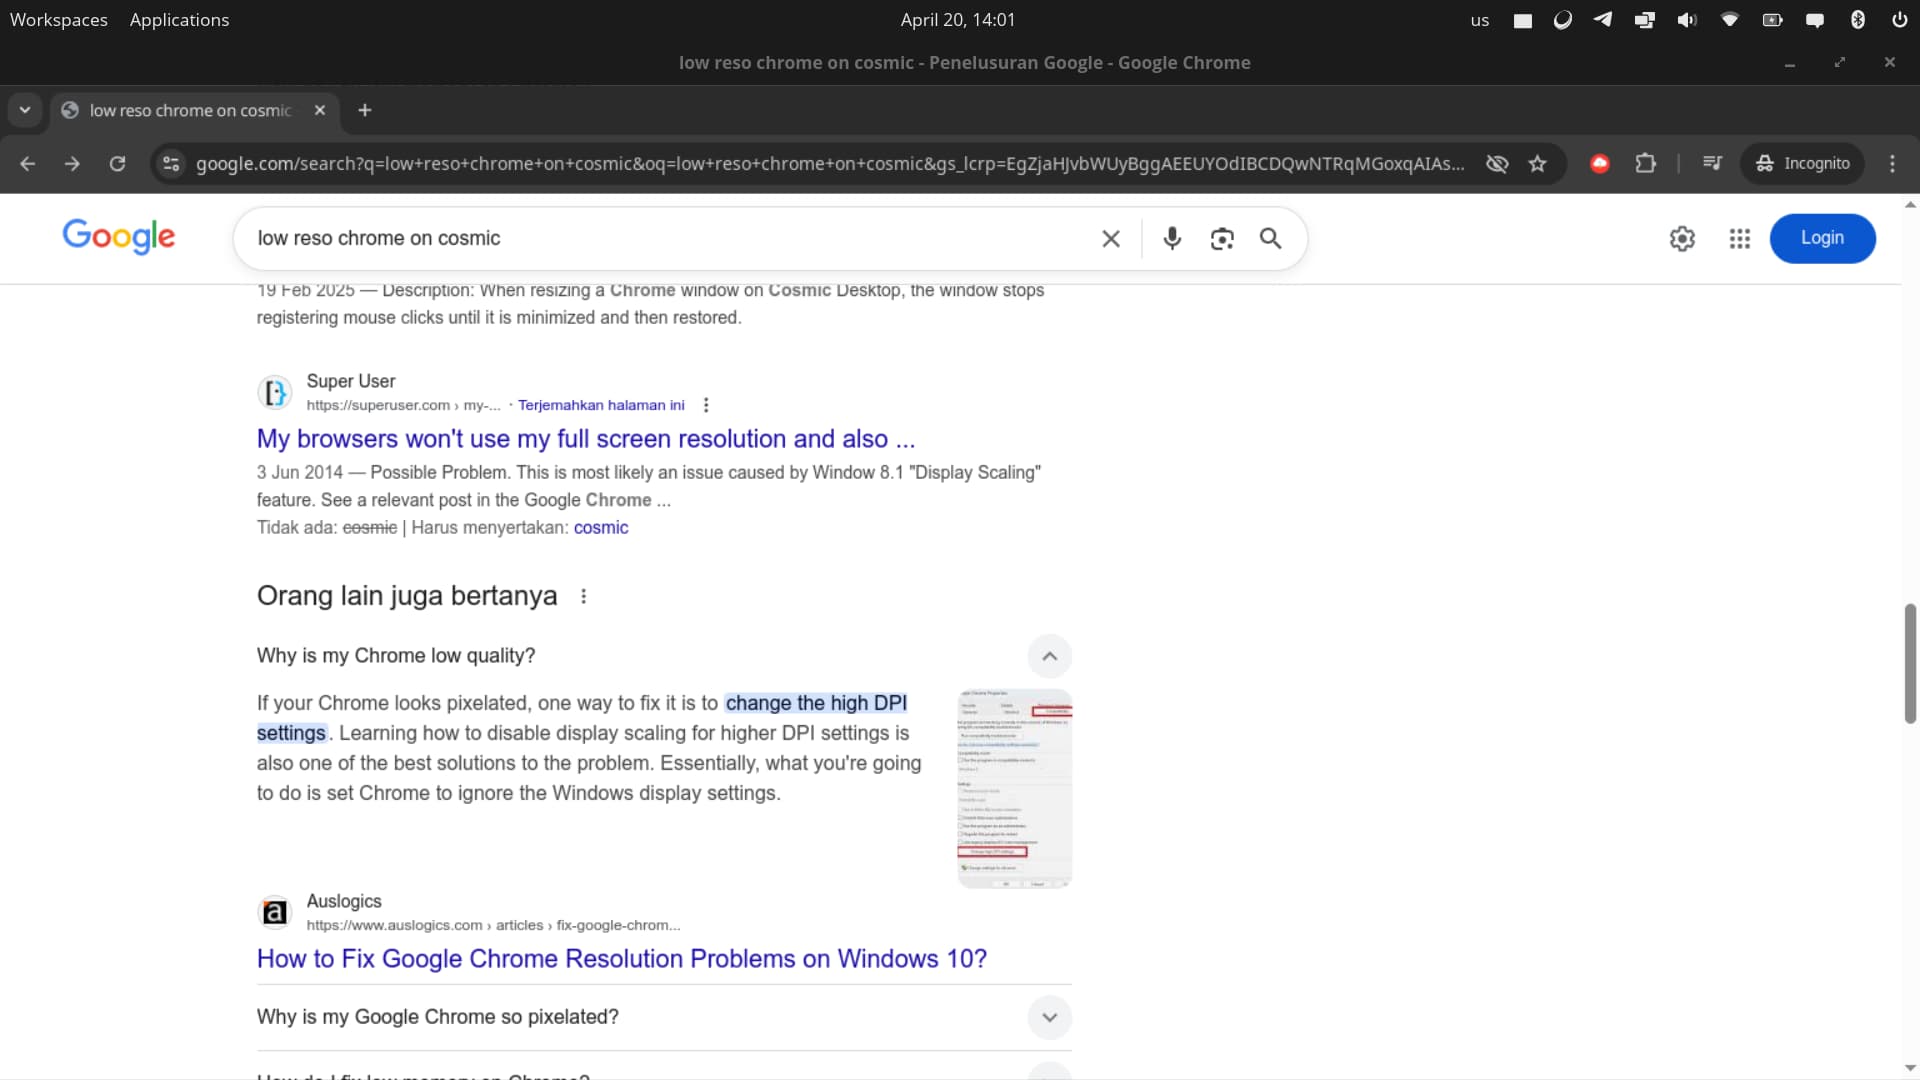View site information icon in address bar
This screenshot has height=1080, width=1920.
pyautogui.click(x=171, y=164)
